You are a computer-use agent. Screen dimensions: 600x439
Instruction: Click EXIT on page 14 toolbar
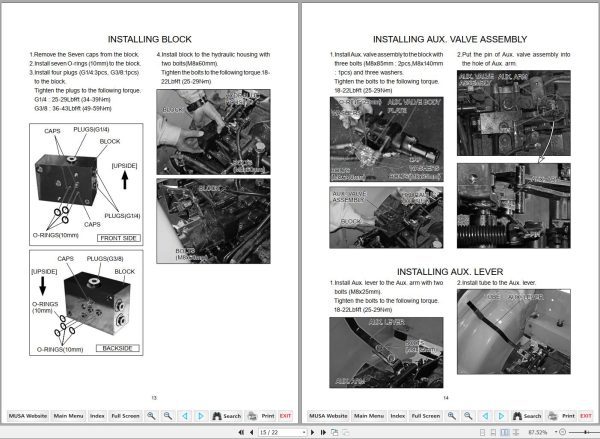point(585,416)
